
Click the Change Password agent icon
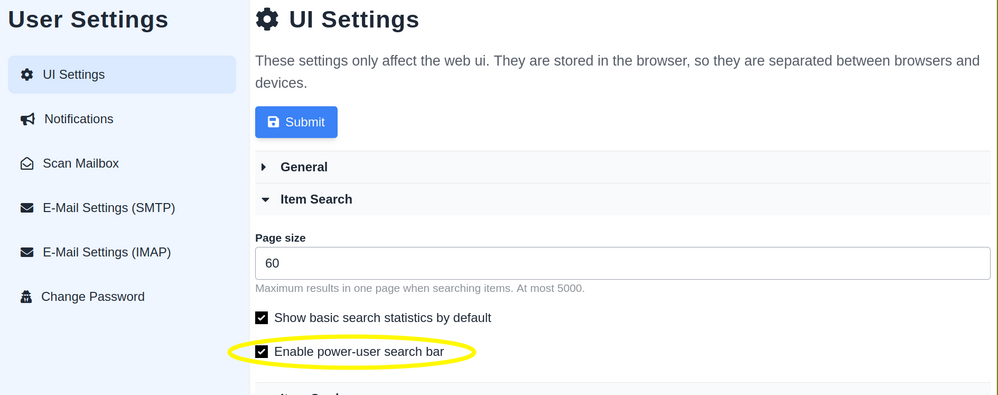[26, 296]
